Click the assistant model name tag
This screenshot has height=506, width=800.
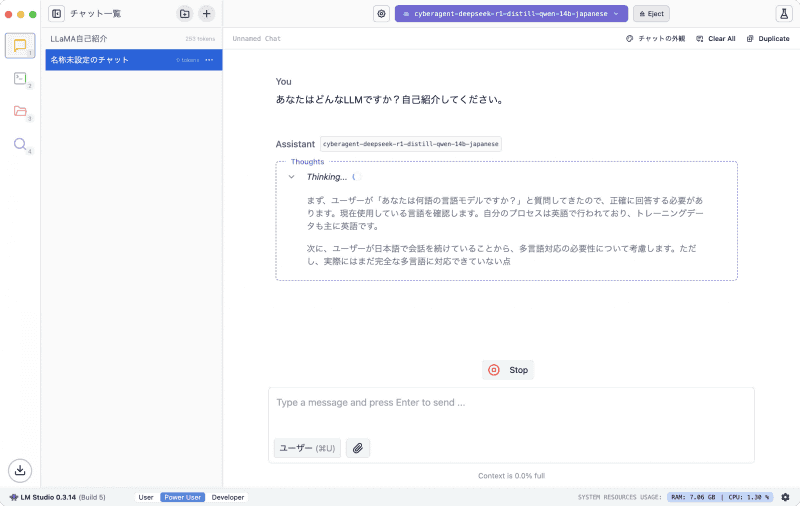[411, 144]
